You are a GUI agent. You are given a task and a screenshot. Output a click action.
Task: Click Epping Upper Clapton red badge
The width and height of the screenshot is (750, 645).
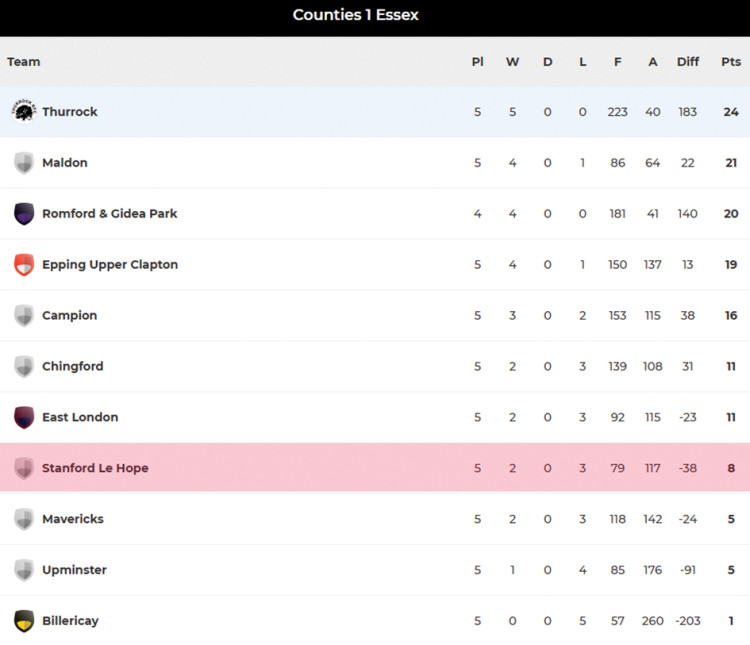(x=24, y=265)
